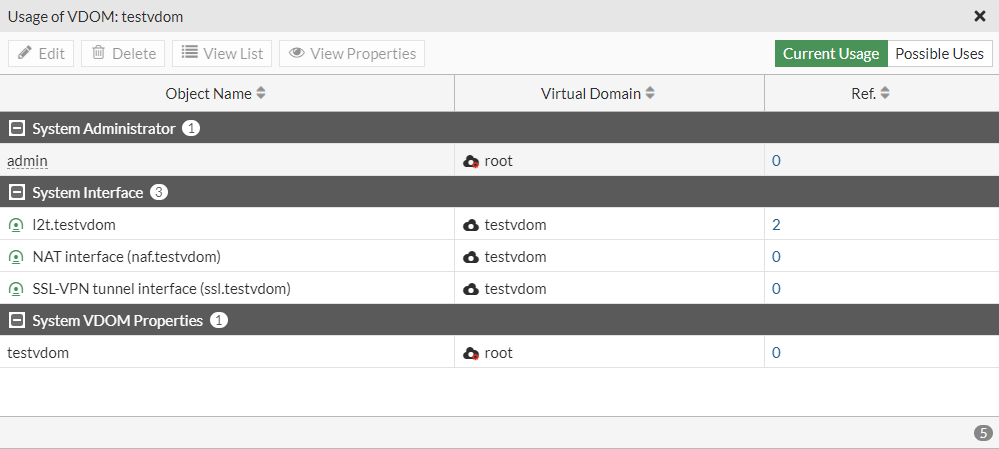Open reference count 2 for l2t.testvdom
Screen dimensions: 999x449
(x=776, y=225)
